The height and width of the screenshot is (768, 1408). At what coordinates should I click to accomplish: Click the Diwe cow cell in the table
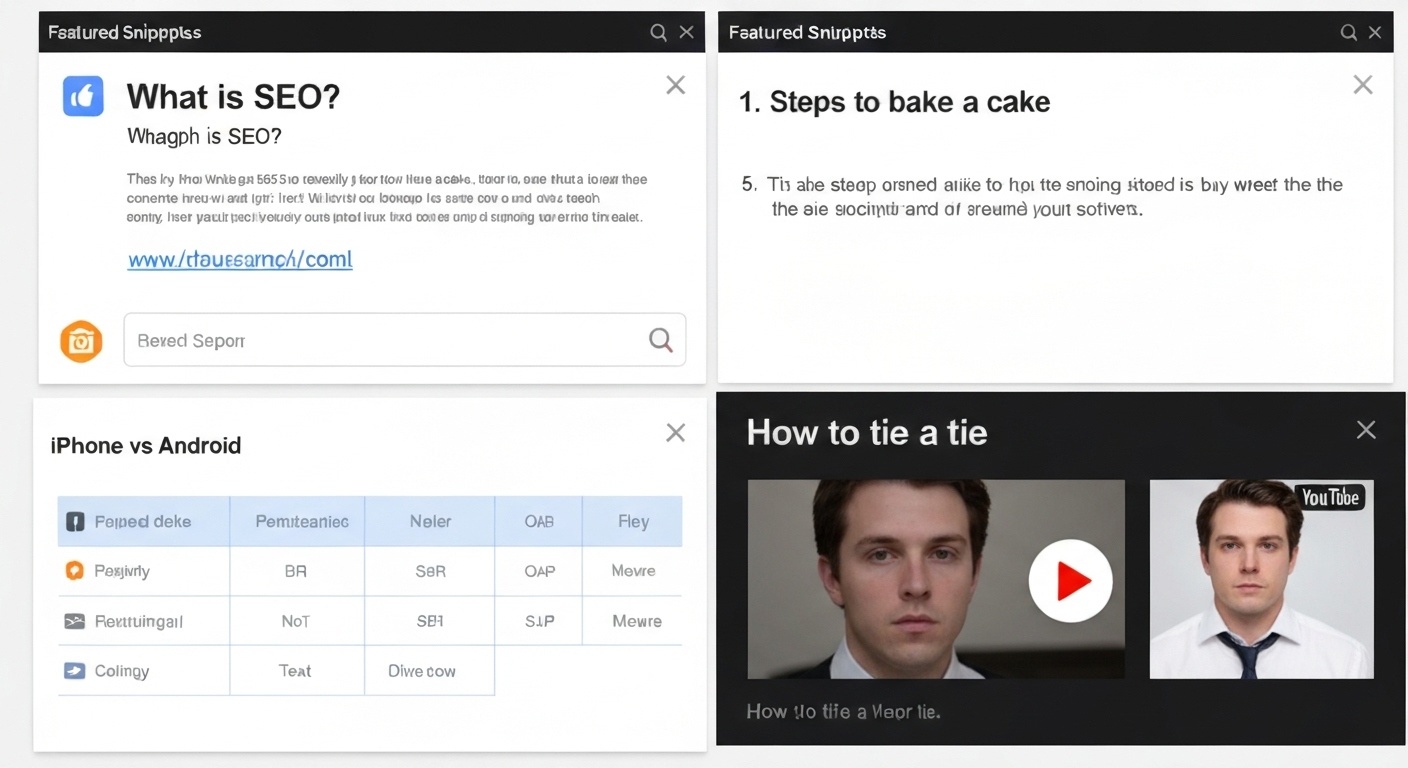pos(422,671)
